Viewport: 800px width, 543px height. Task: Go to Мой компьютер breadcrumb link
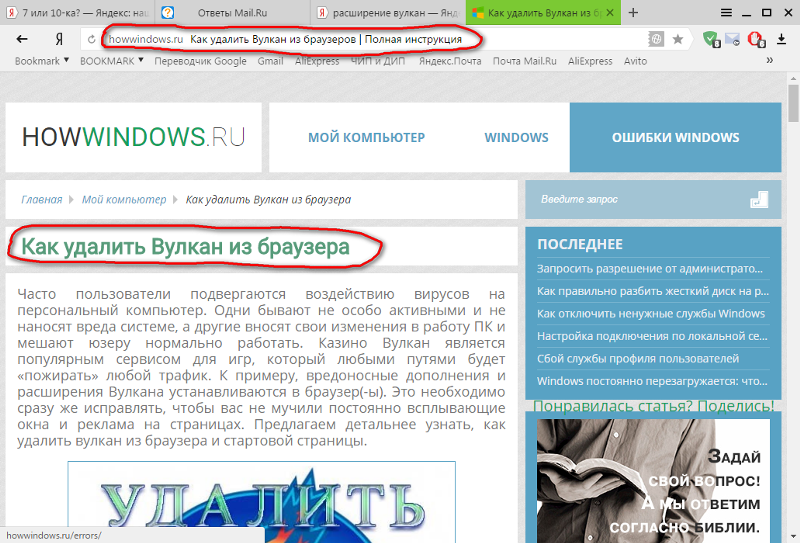coord(124,200)
